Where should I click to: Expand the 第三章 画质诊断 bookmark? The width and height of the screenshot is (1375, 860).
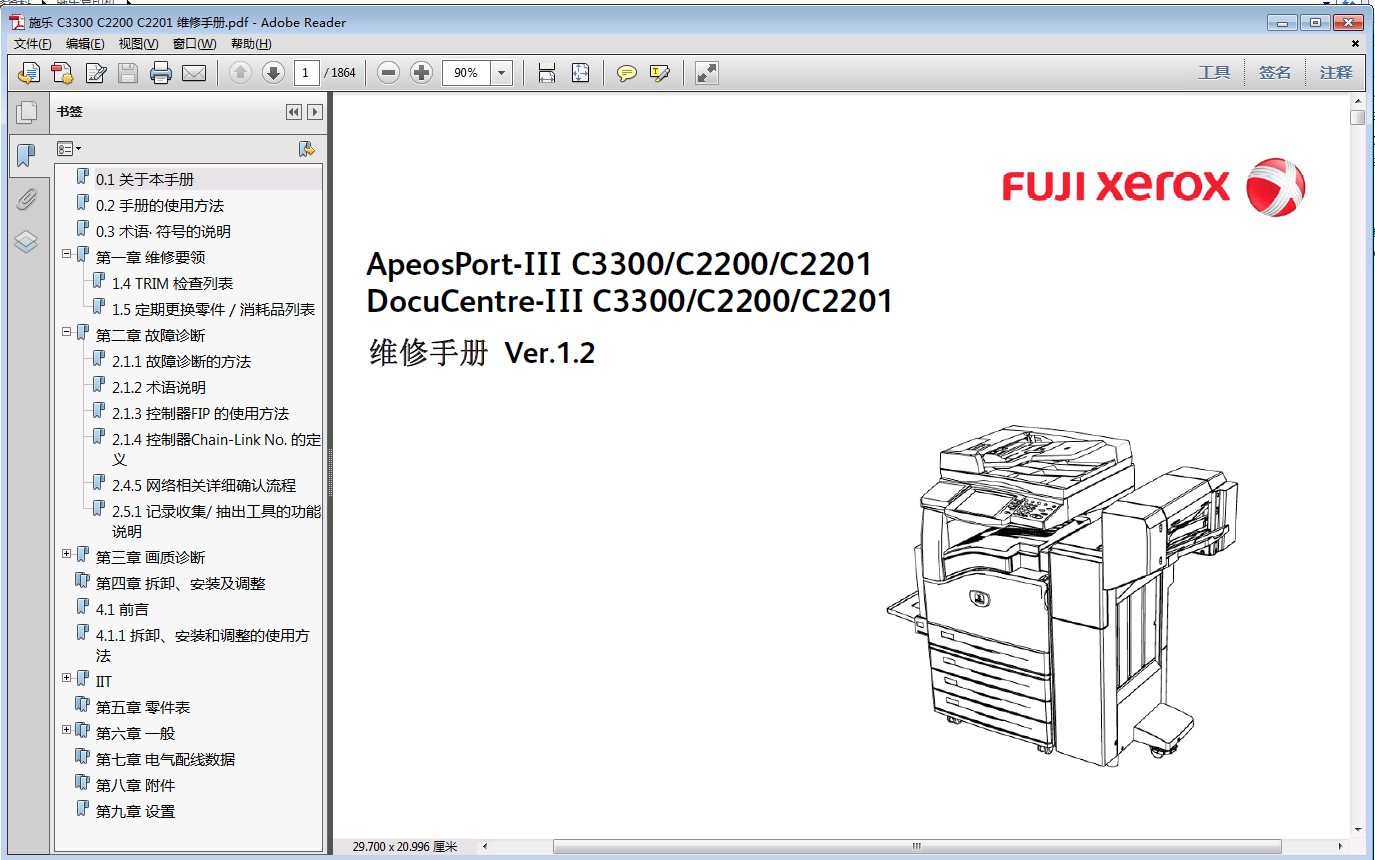point(67,554)
